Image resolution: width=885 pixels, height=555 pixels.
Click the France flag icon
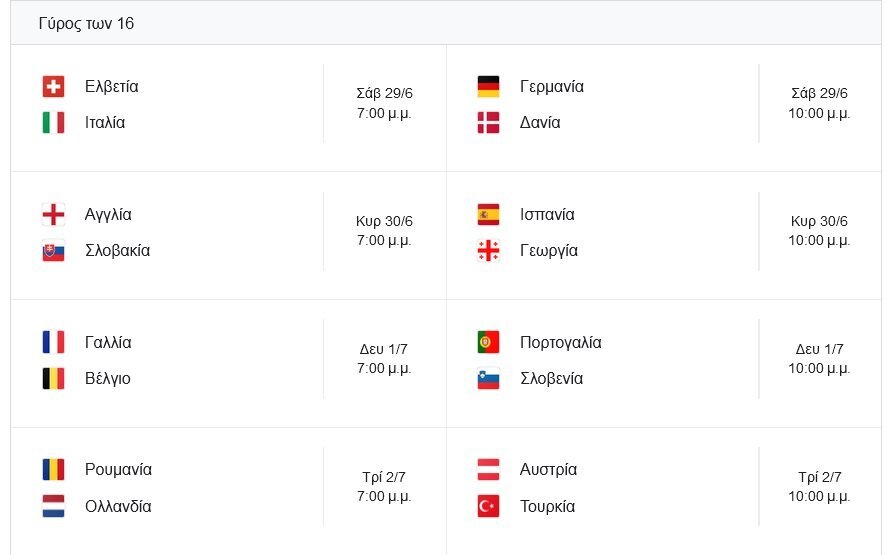coord(54,343)
